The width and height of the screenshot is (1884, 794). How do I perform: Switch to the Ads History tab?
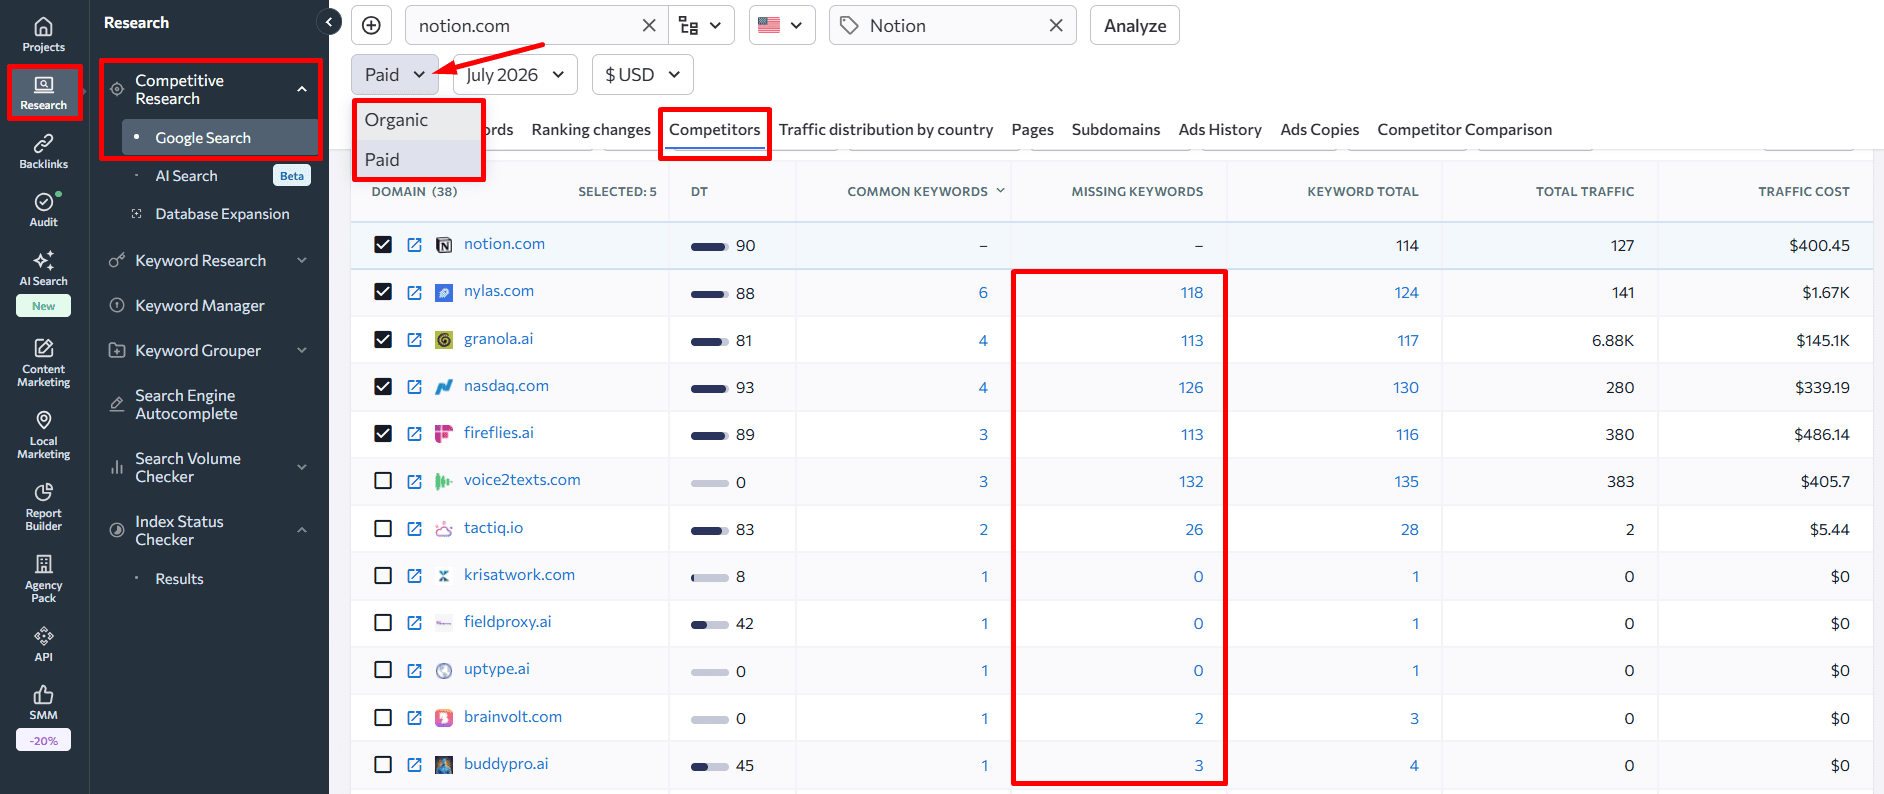pyautogui.click(x=1220, y=130)
